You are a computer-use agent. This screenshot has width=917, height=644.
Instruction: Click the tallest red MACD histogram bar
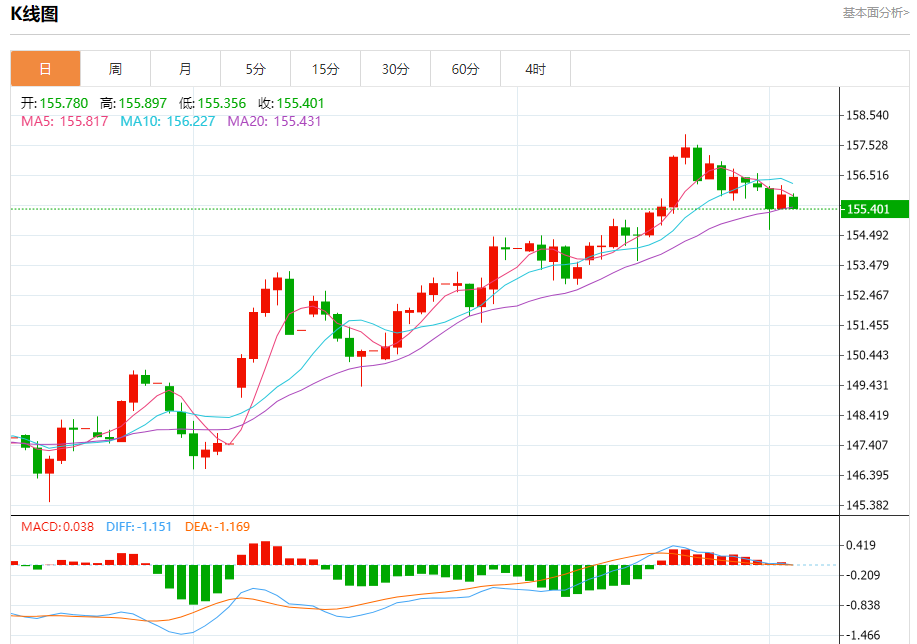[266, 553]
